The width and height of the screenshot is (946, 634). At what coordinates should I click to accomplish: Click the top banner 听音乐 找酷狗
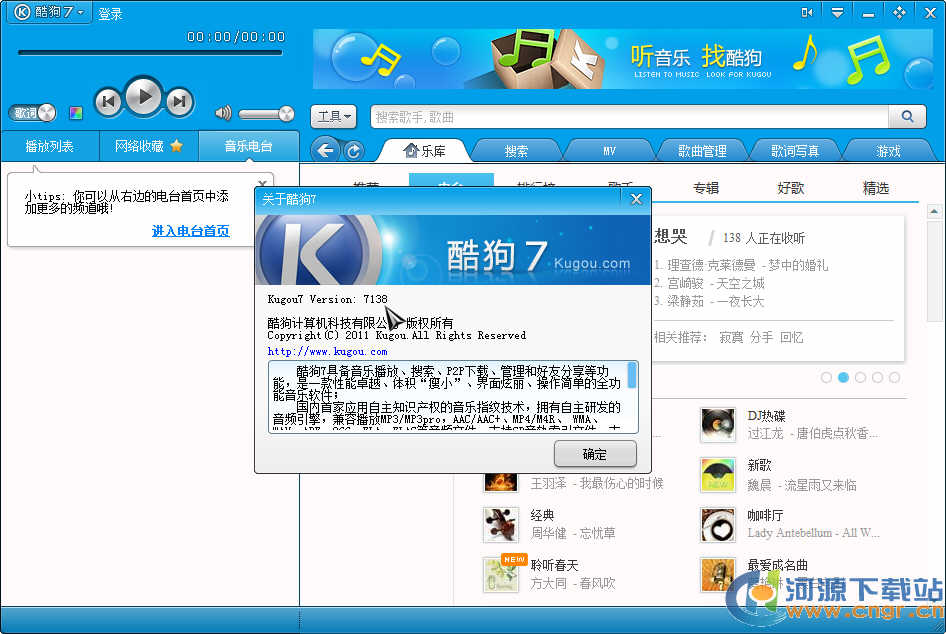pyautogui.click(x=623, y=59)
